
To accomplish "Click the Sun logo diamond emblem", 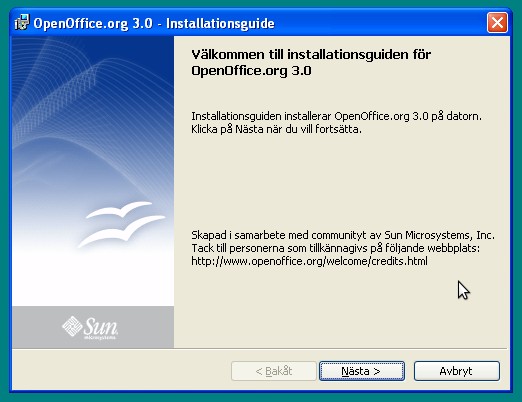I will [72, 326].
